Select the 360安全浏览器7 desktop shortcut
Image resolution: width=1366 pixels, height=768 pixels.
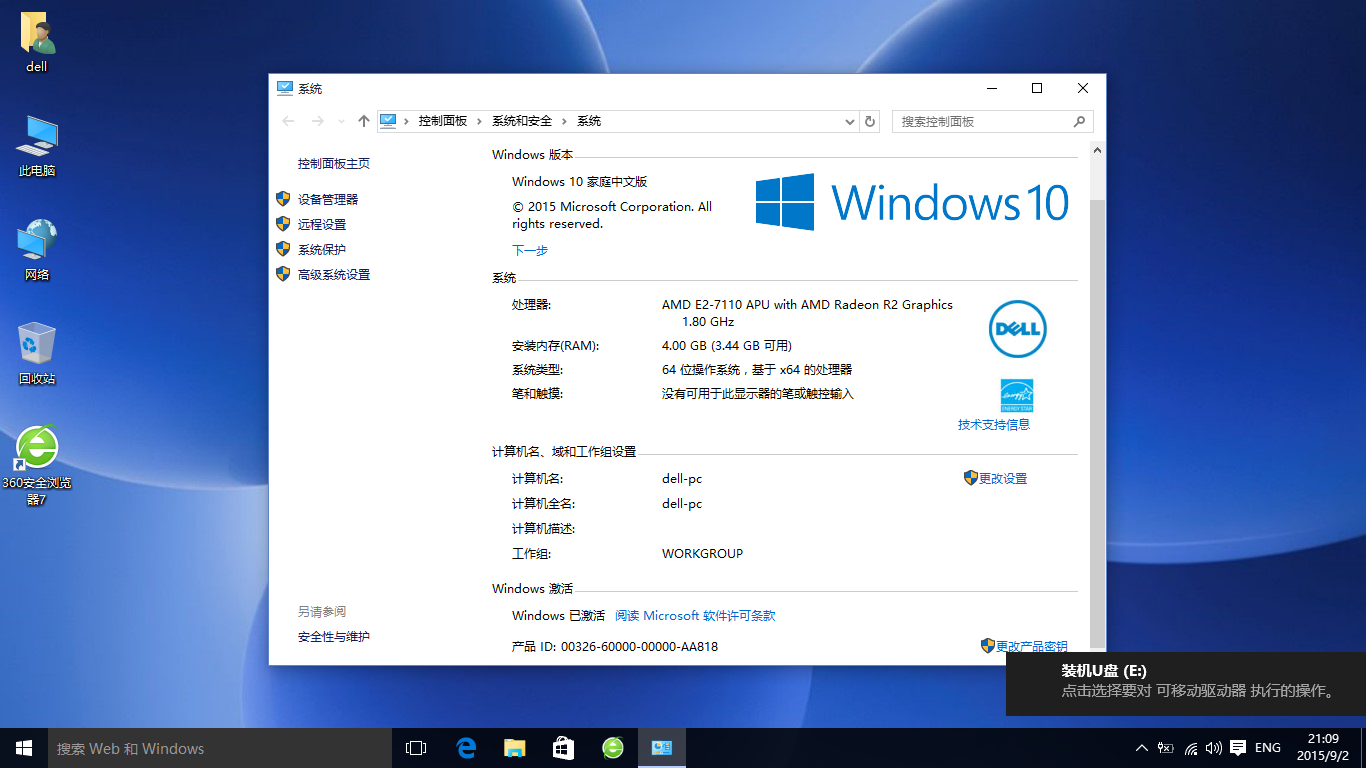(x=37, y=466)
